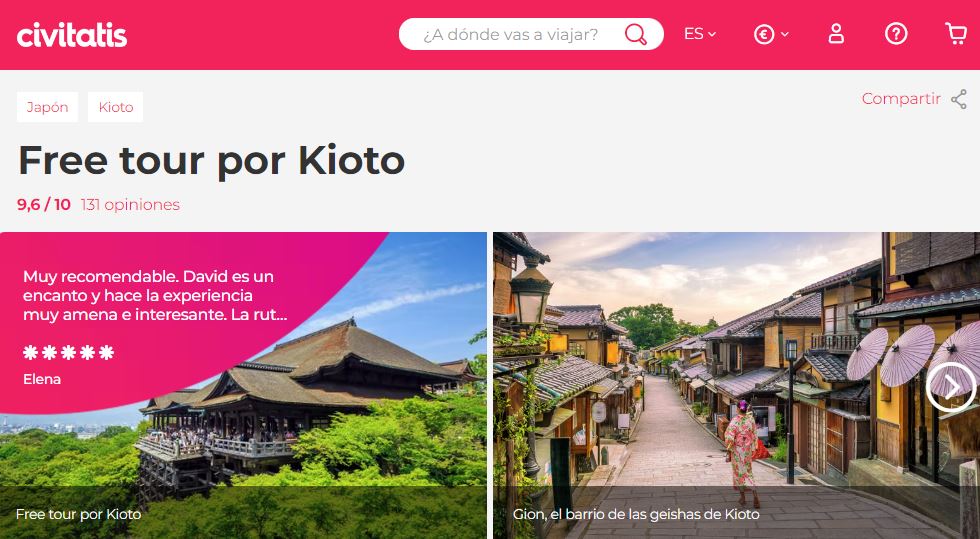The width and height of the screenshot is (980, 539).
Task: Expand the ES language dropdown
Action: point(700,34)
